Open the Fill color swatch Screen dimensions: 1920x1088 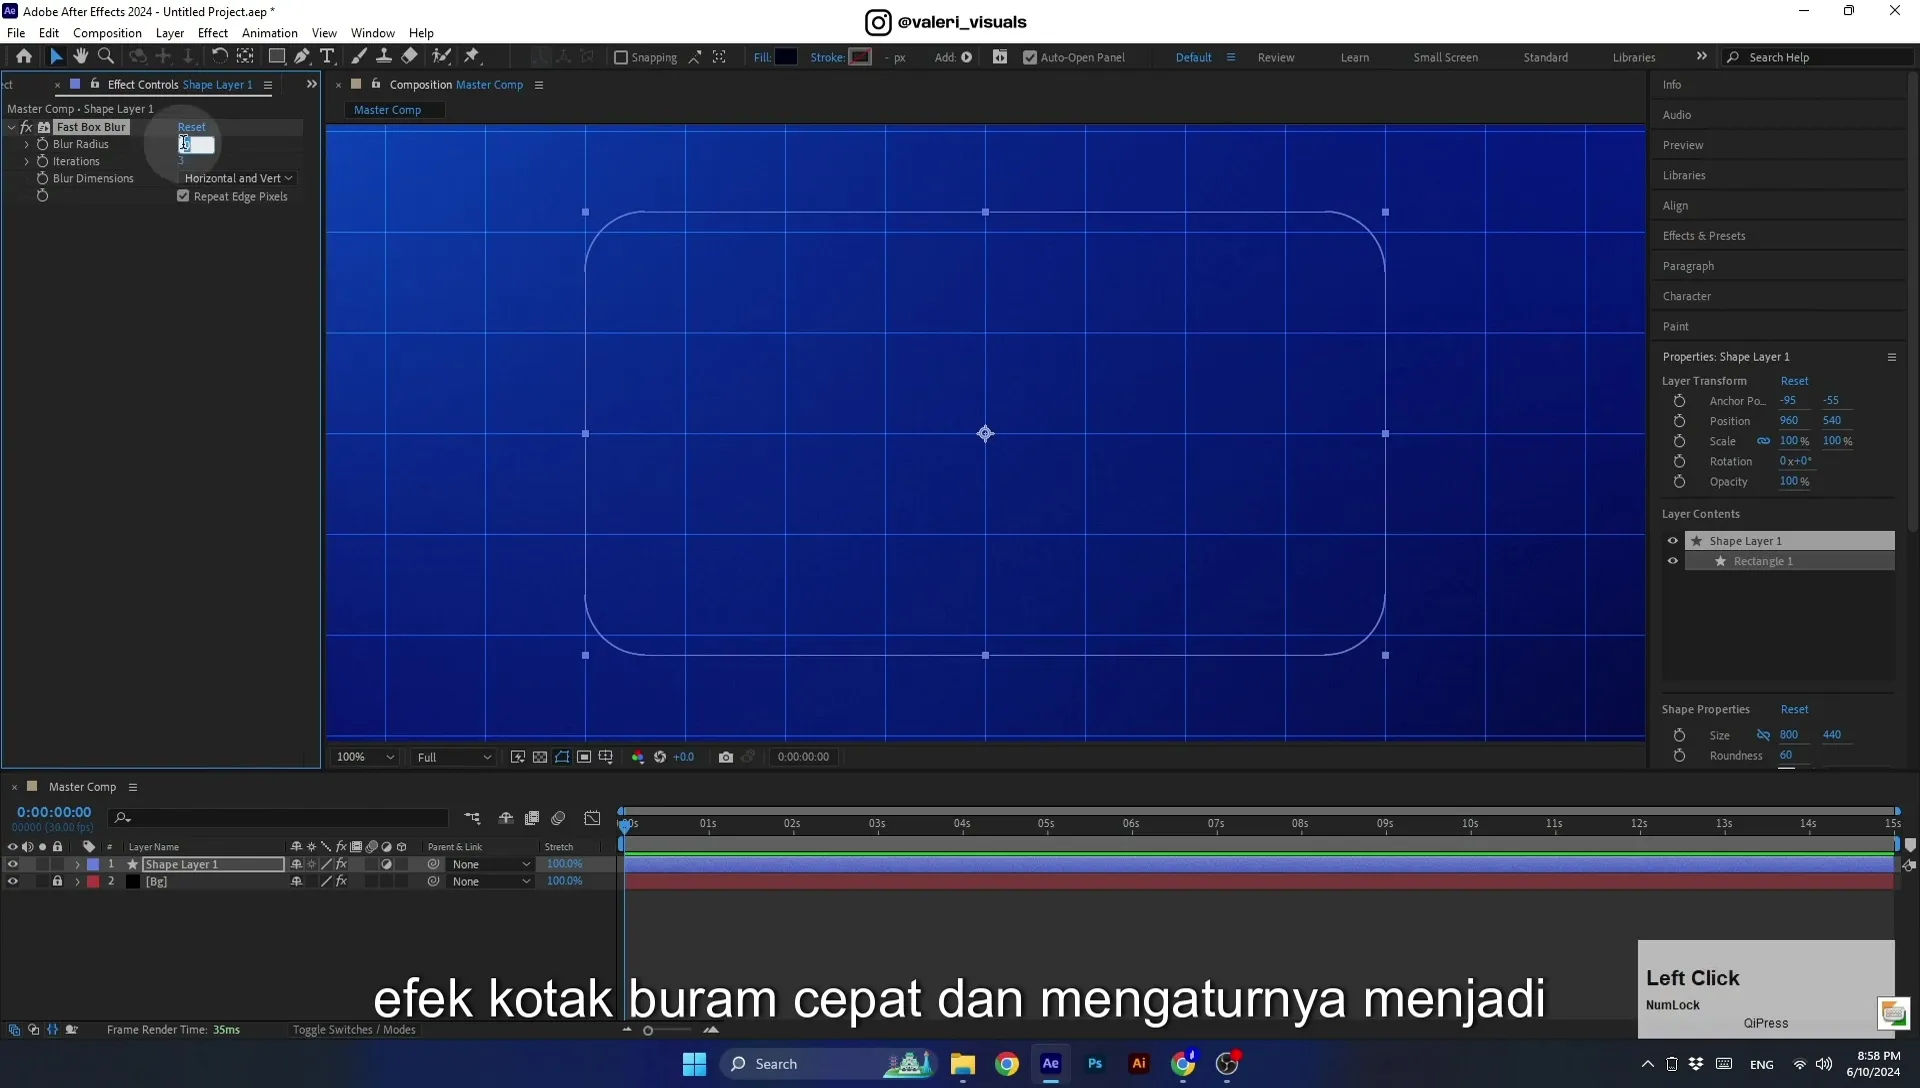(786, 57)
